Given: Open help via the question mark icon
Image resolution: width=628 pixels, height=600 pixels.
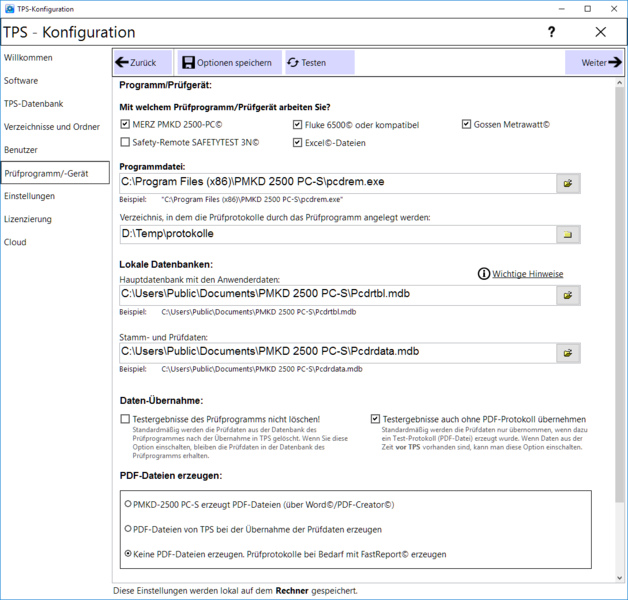Looking at the screenshot, I should 552,32.
